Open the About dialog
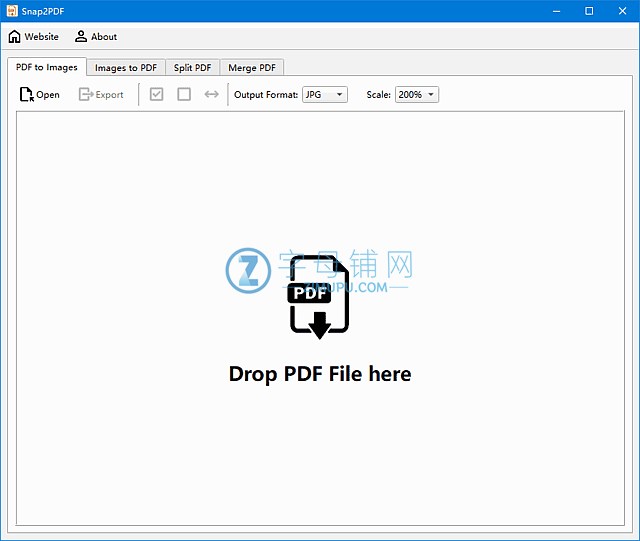 [96, 37]
